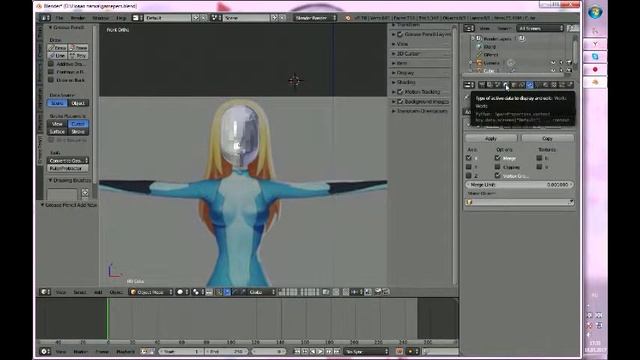Open the Modifiers (wrench) properties tab
The image size is (640, 360).
tap(529, 84)
